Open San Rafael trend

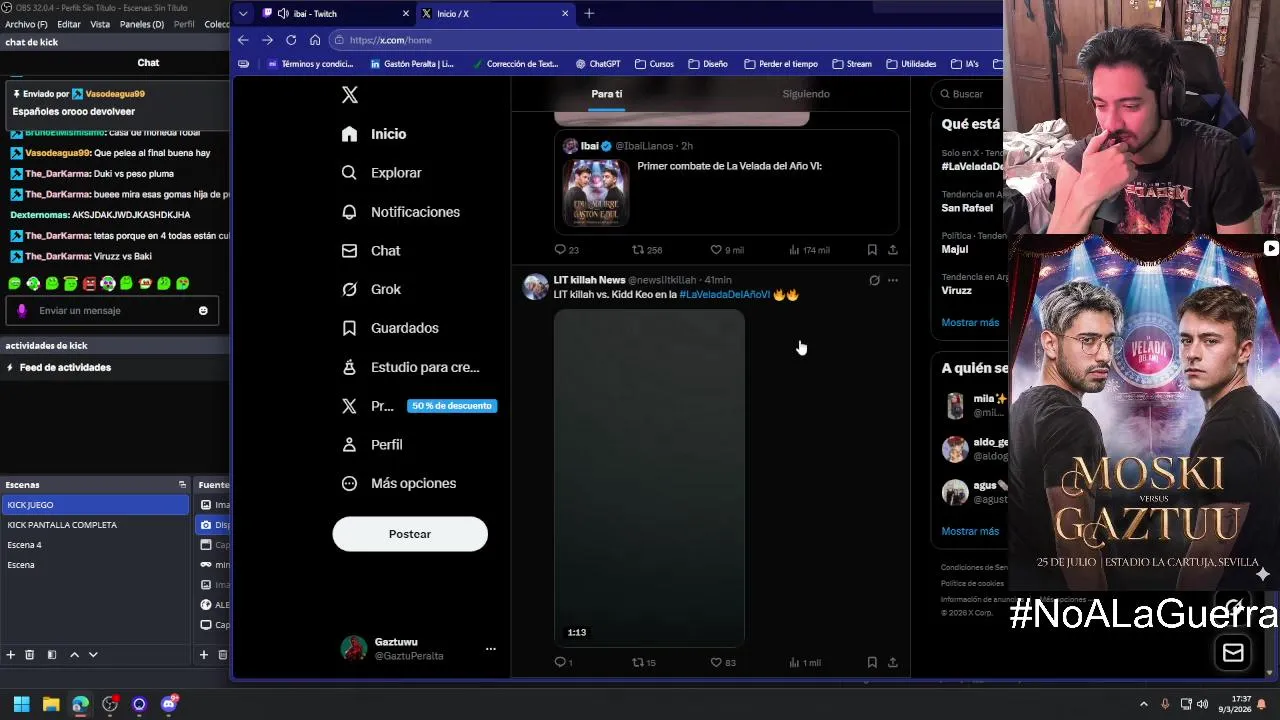pos(967,208)
